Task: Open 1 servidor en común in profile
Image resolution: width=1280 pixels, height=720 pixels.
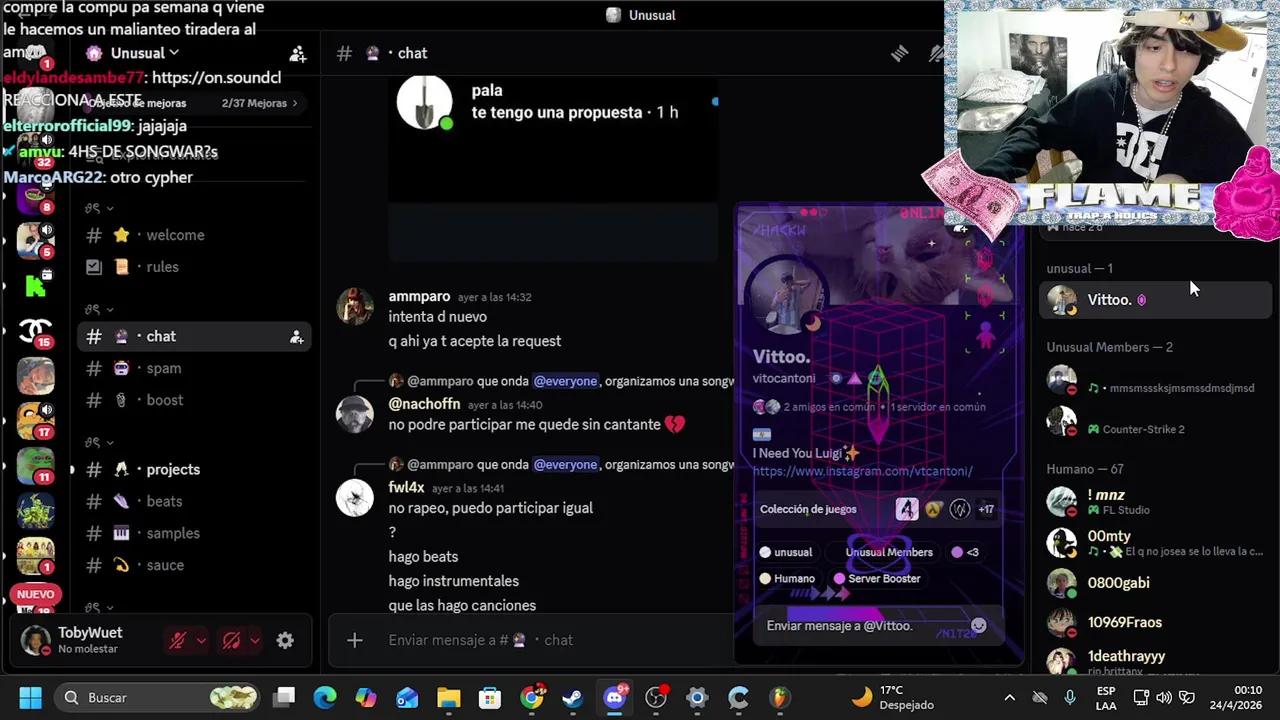Action: click(938, 407)
